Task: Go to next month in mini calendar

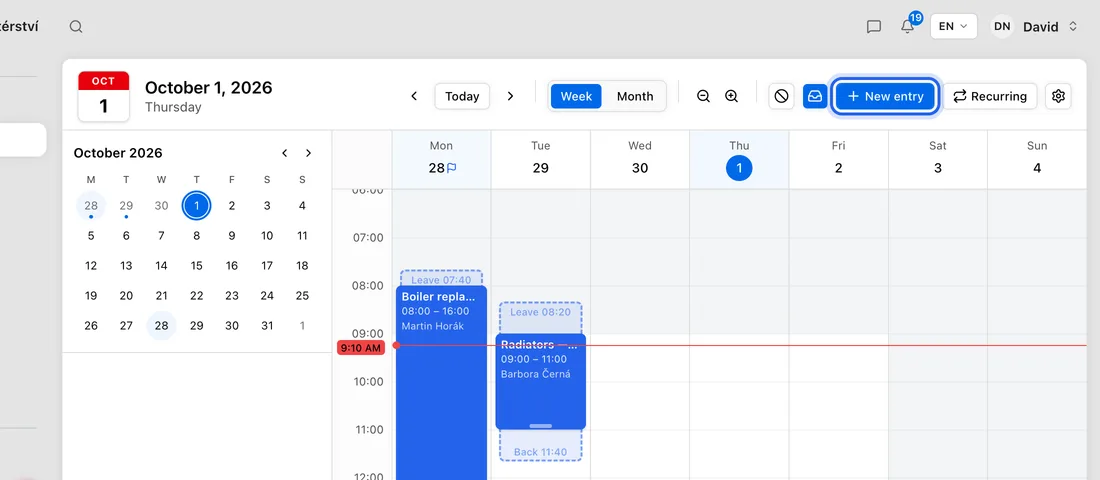Action: point(308,153)
